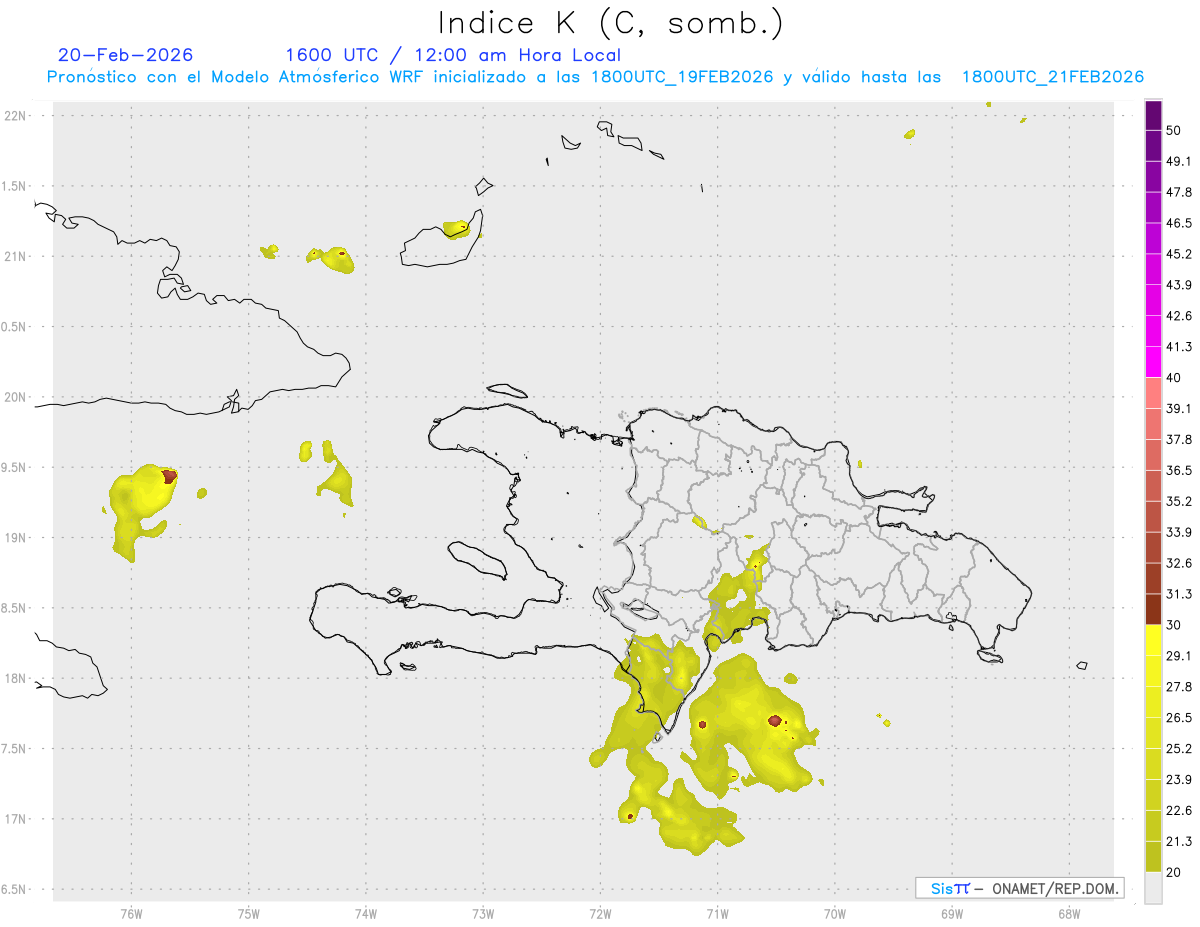Click the "32.6" color scale value
The width and height of the screenshot is (1200, 927).
[1179, 563]
